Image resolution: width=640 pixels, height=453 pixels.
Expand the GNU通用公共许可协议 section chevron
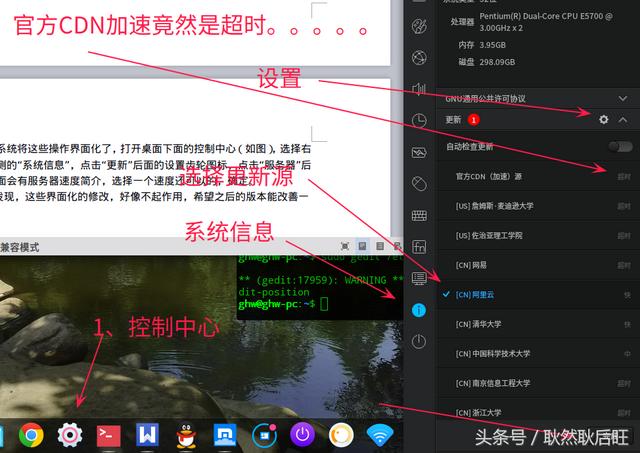coord(622,98)
